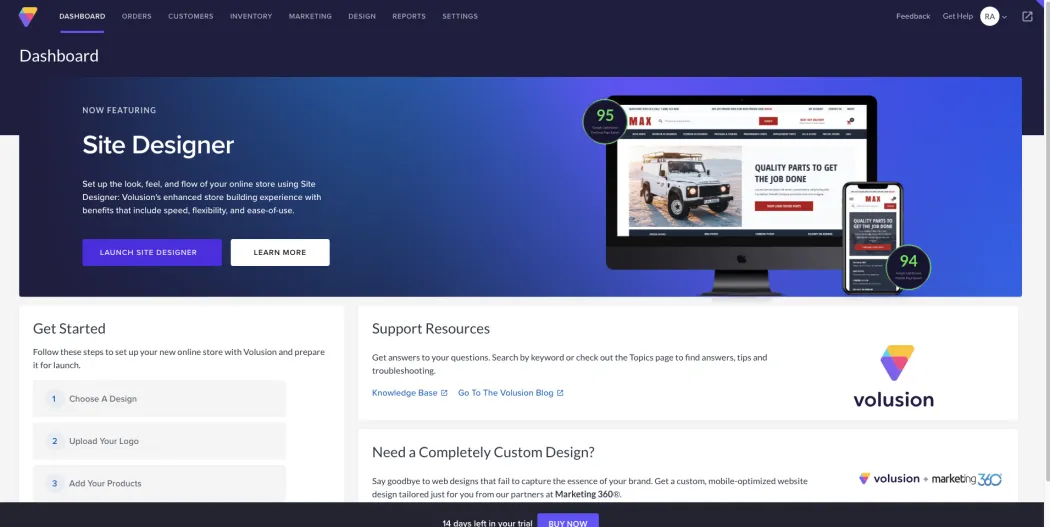Expand the account dropdown chevron
Screen dimensions: 1050x527
pyautogui.click(x=1004, y=17)
